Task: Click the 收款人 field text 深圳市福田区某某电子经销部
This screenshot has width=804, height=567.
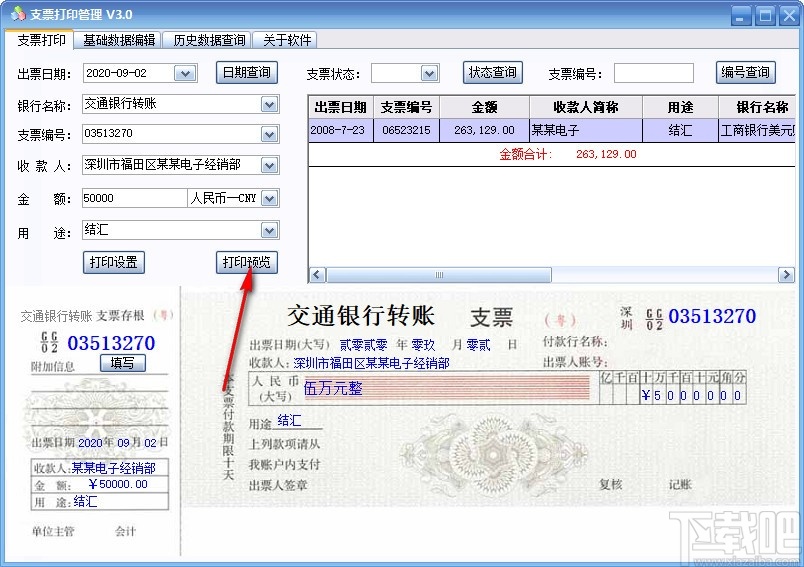Action: coord(163,165)
